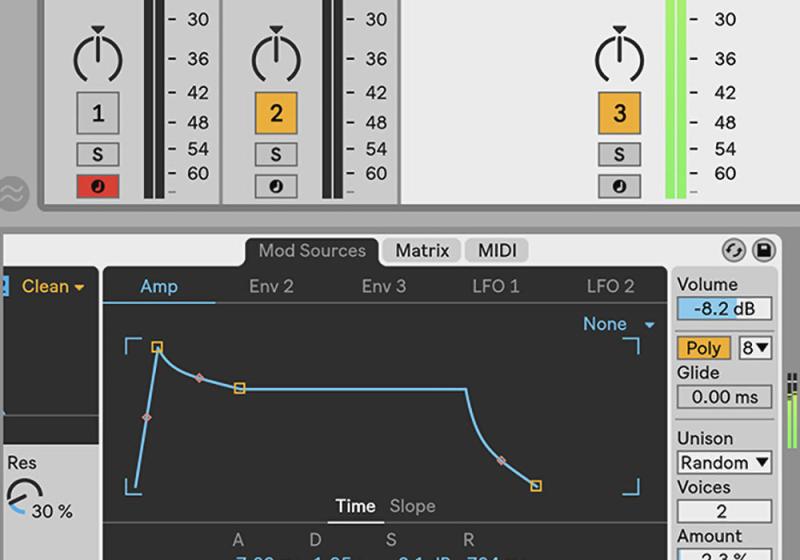Select the LFO 1 modulation tab
Image resolution: width=800 pixels, height=560 pixels.
(496, 286)
